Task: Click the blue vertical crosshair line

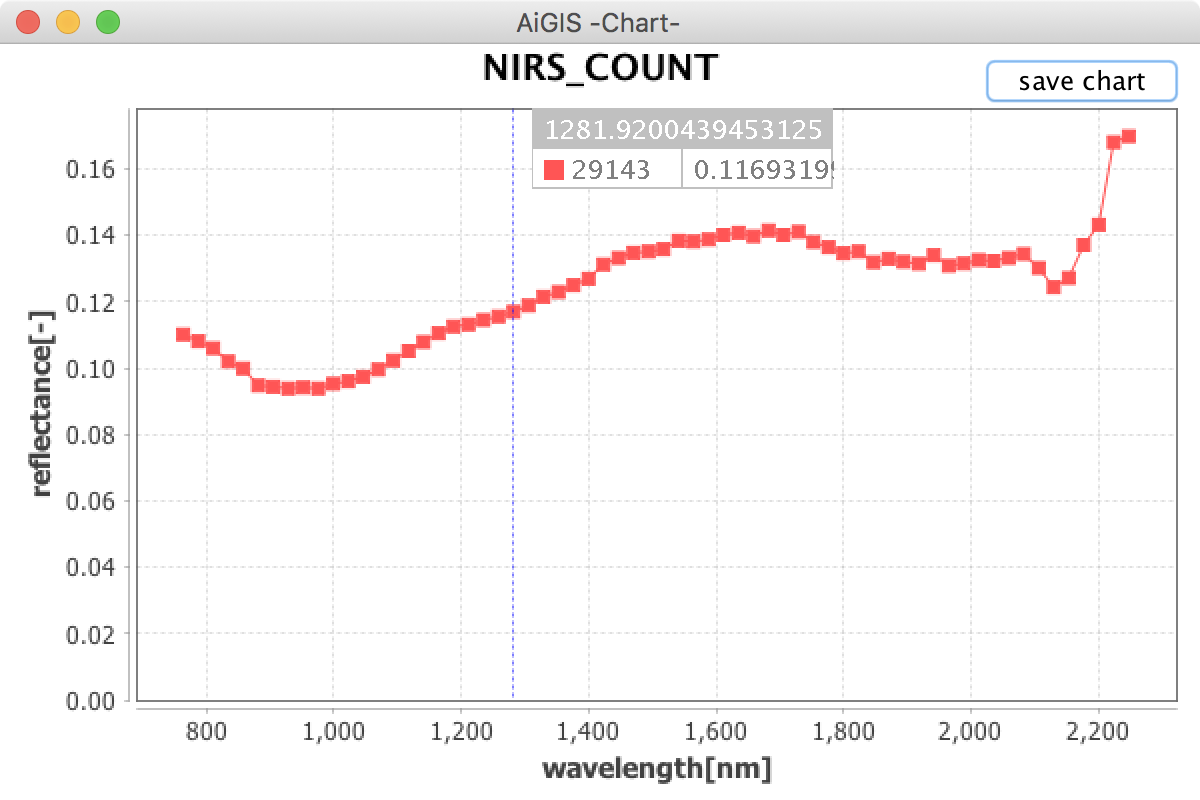Action: [x=513, y=450]
